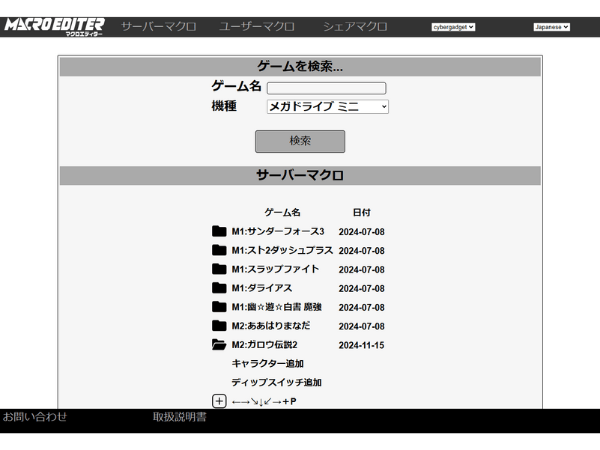This screenshot has width=600, height=450.
Task: Click the folder icon beside M1:スラップファイト
Action: [219, 269]
